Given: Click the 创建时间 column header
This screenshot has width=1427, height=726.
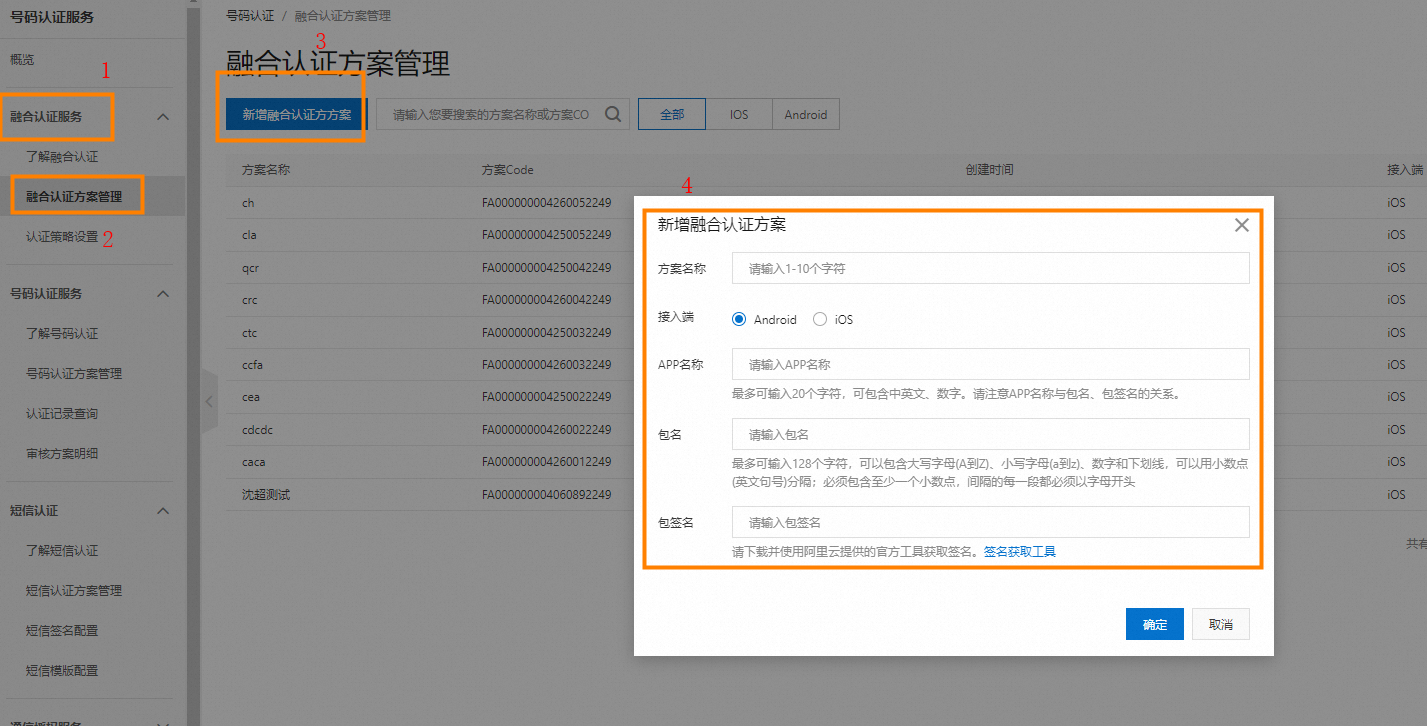Looking at the screenshot, I should coord(990,170).
